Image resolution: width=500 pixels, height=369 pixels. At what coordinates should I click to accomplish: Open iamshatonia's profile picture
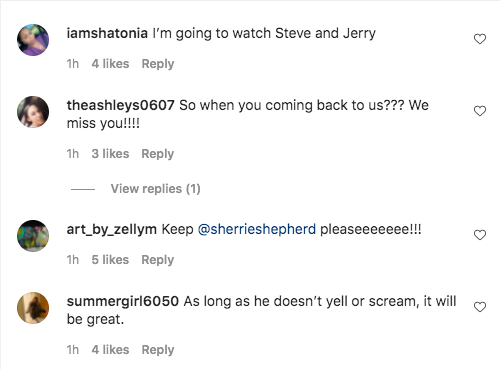33,40
